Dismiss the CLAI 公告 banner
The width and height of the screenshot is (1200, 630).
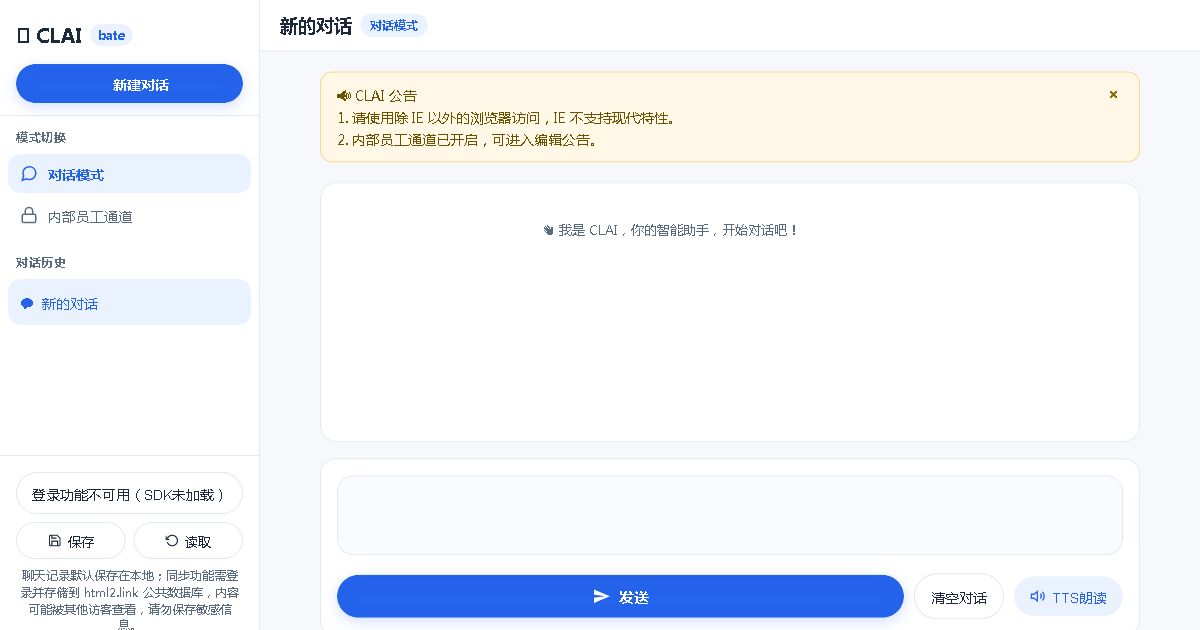click(1113, 94)
